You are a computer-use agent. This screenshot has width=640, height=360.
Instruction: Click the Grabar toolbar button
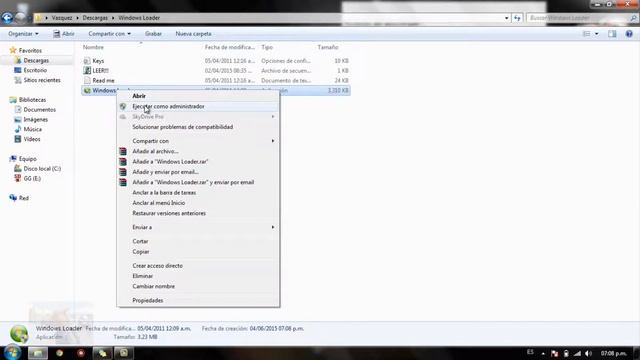(x=153, y=34)
